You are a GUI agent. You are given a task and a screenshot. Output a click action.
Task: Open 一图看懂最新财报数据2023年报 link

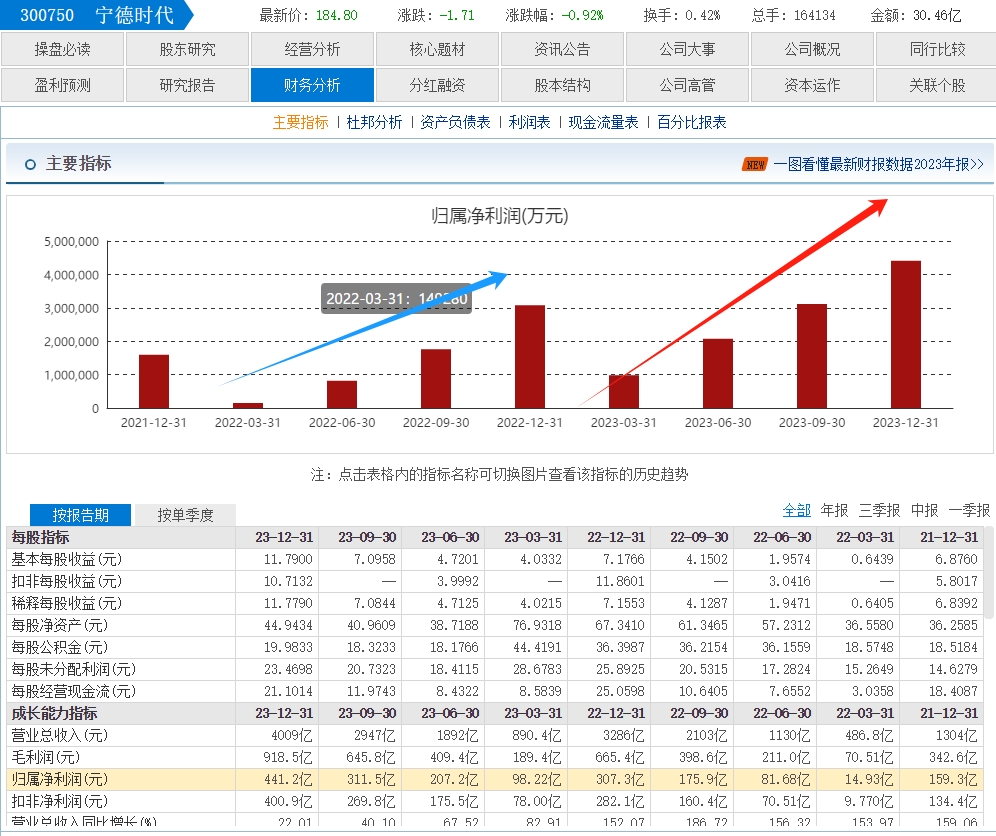click(x=878, y=165)
